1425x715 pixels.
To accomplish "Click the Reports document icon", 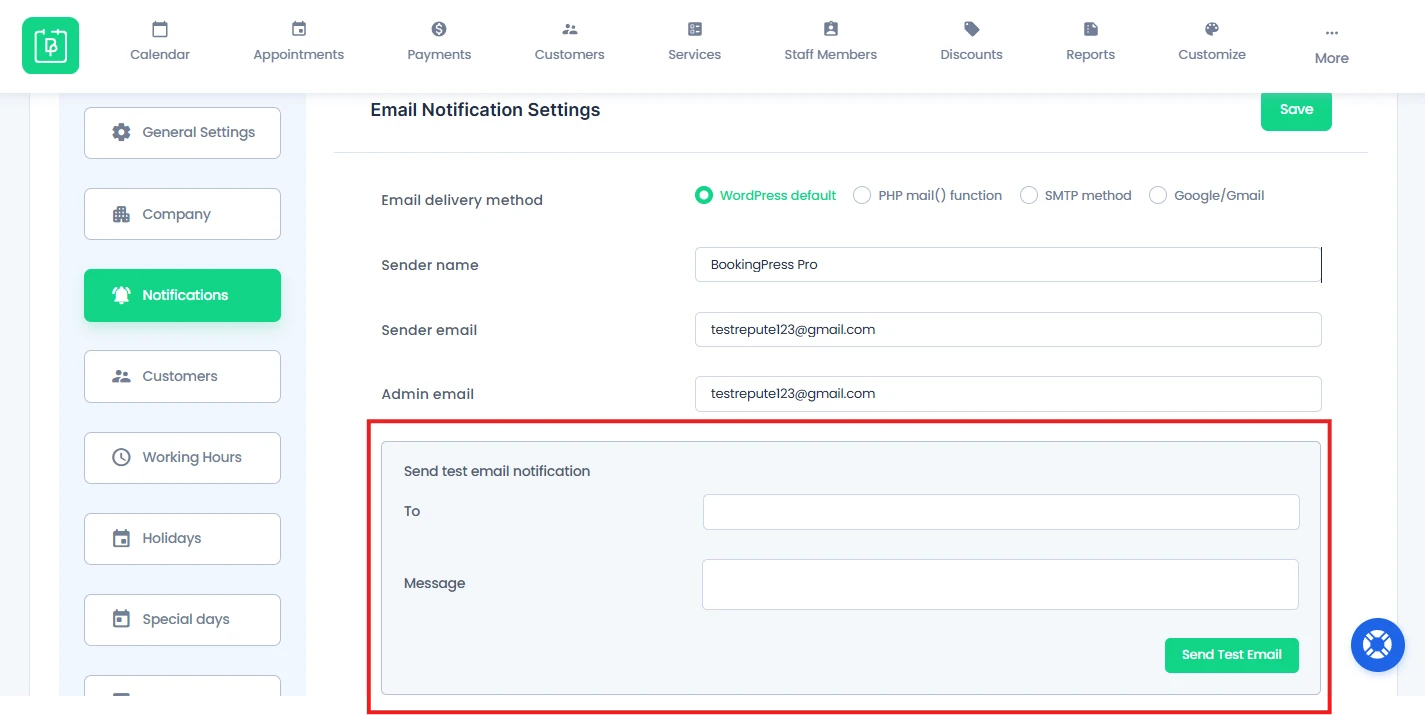I will (x=1091, y=29).
